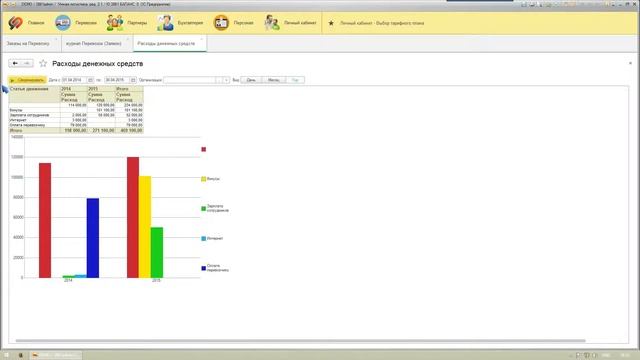The width and height of the screenshot is (640, 360).
Task: Open calendar picker for start date
Action: point(90,80)
